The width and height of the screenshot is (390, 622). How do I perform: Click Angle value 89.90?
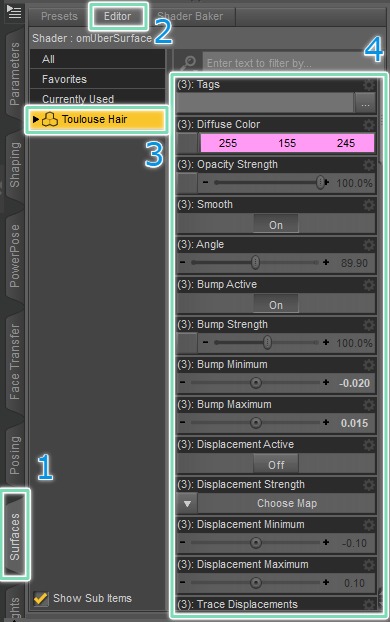pyautogui.click(x=354, y=263)
